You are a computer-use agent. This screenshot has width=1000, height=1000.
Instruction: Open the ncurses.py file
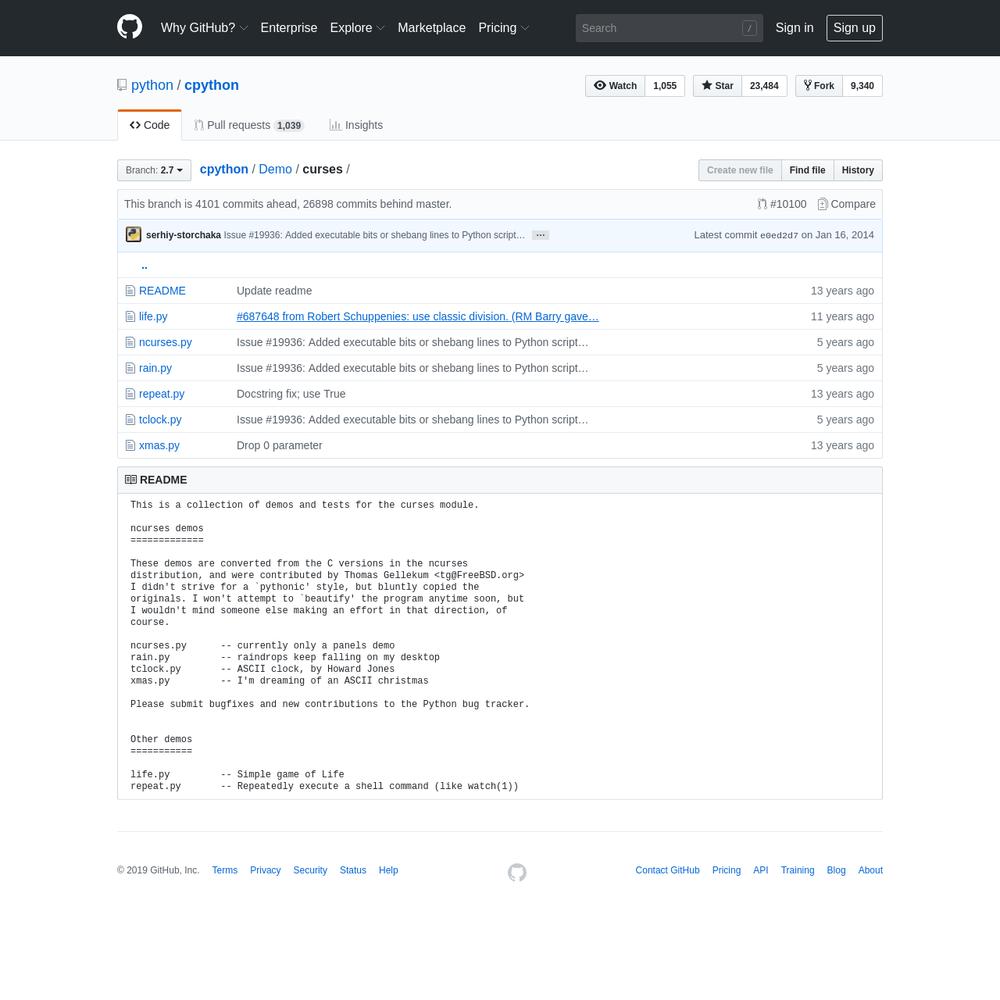(165, 342)
